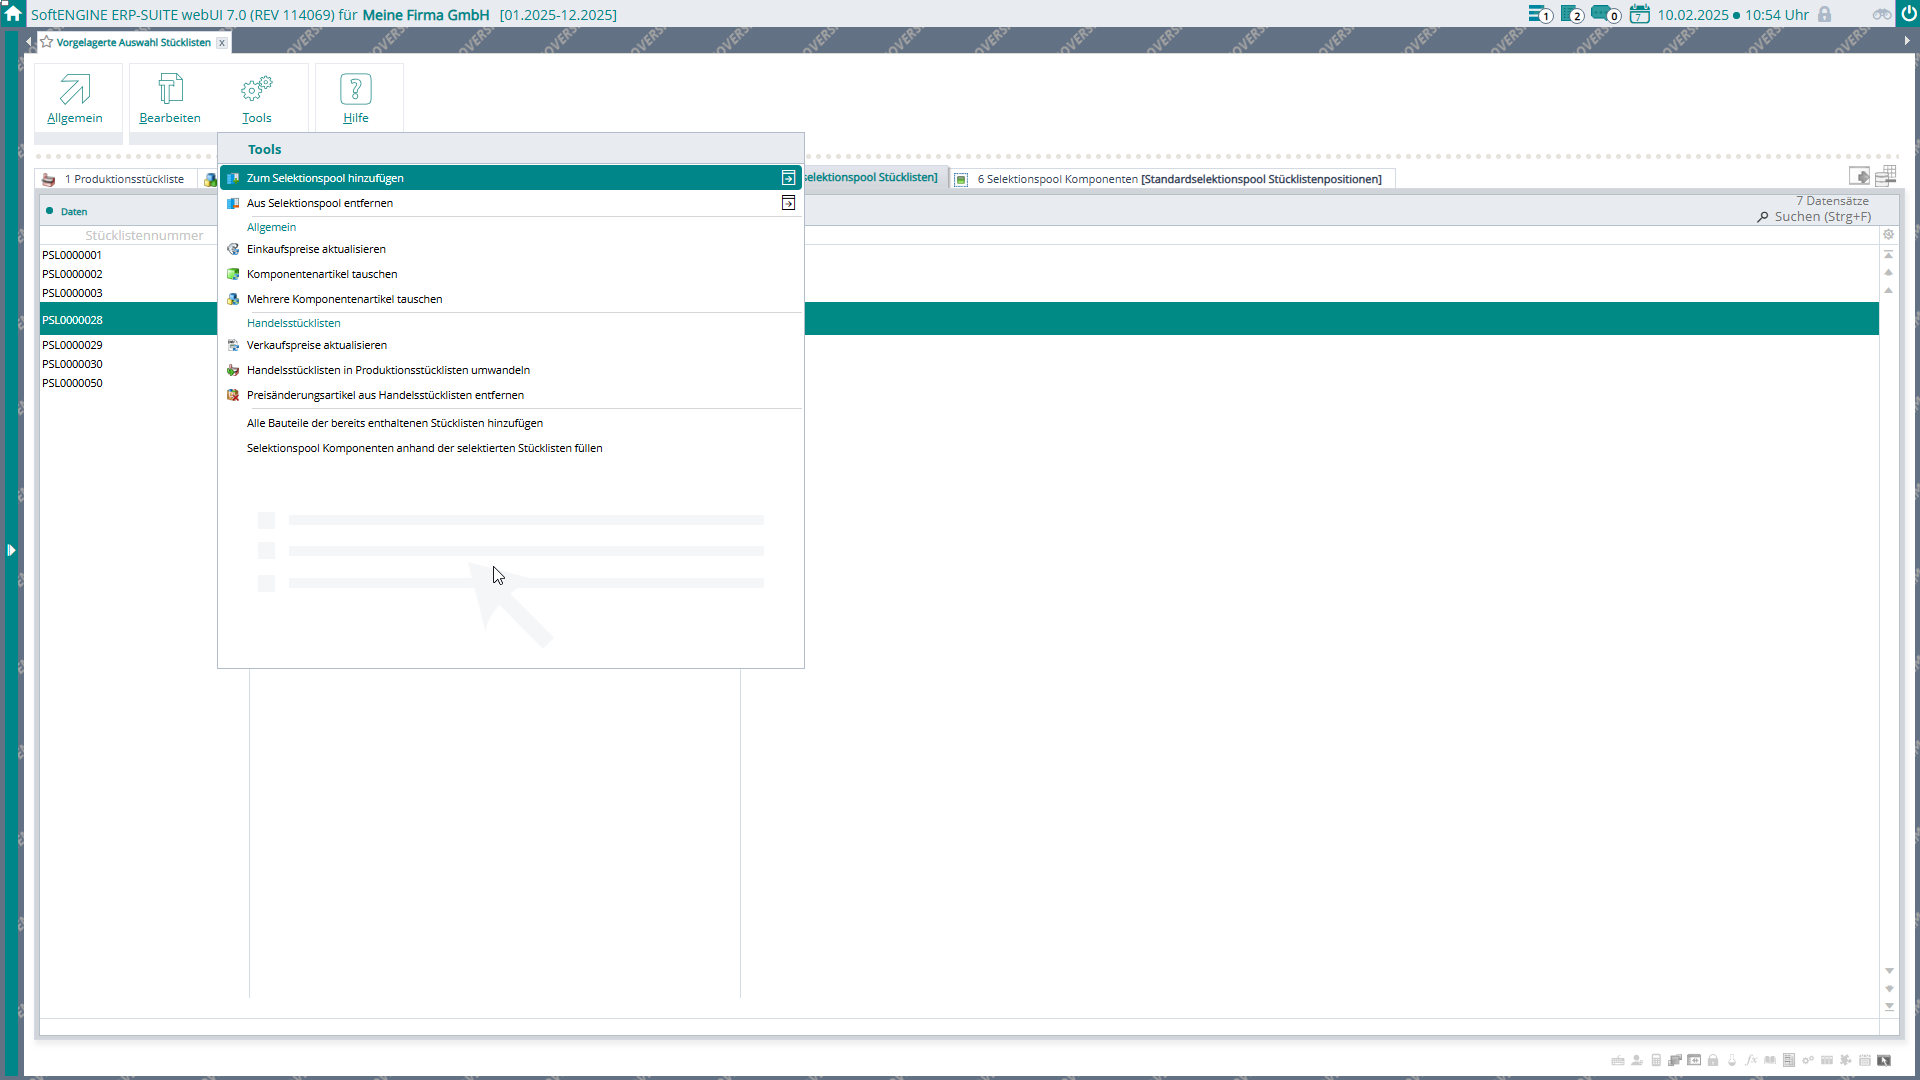Expand submenu arrow of Zum Selektionspool hinzufügen

click(788, 178)
